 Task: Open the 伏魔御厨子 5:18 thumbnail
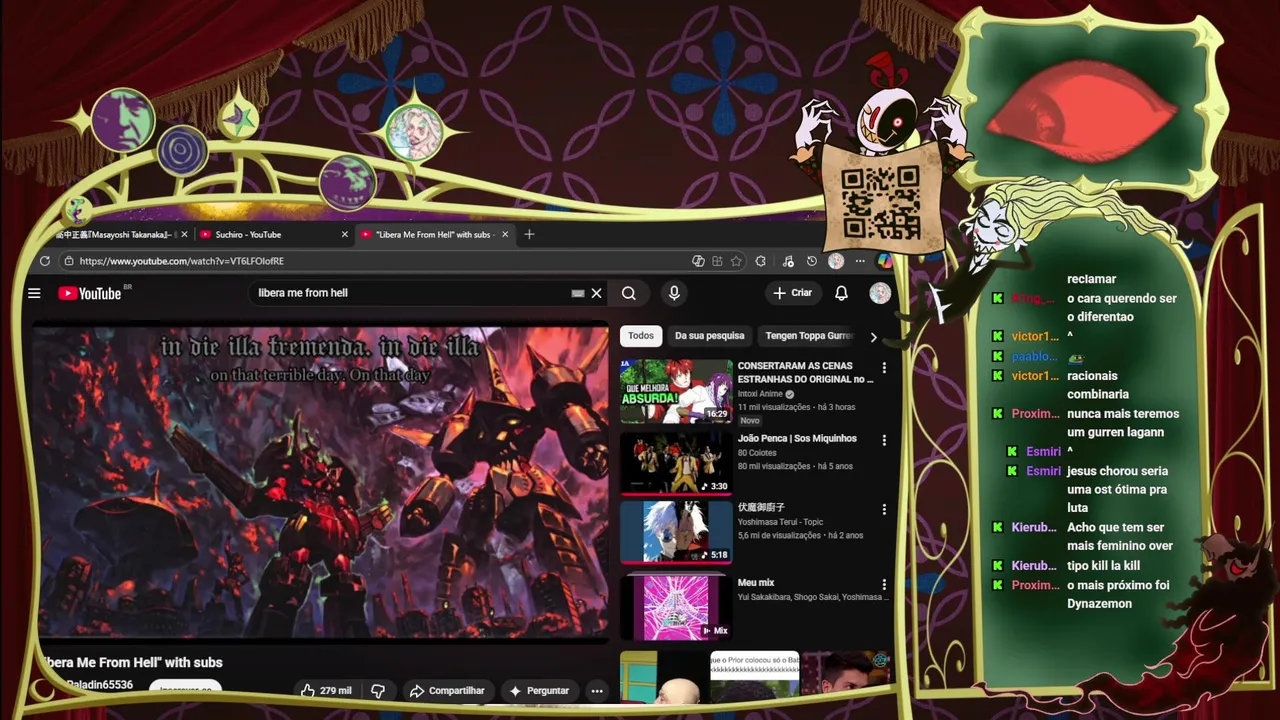676,533
